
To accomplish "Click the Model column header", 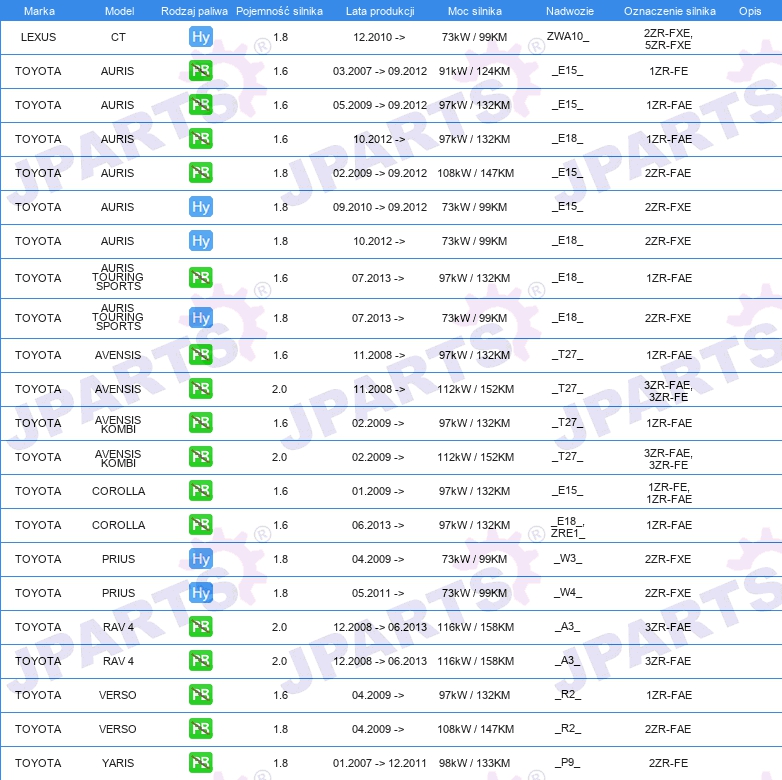I will pos(119,11).
